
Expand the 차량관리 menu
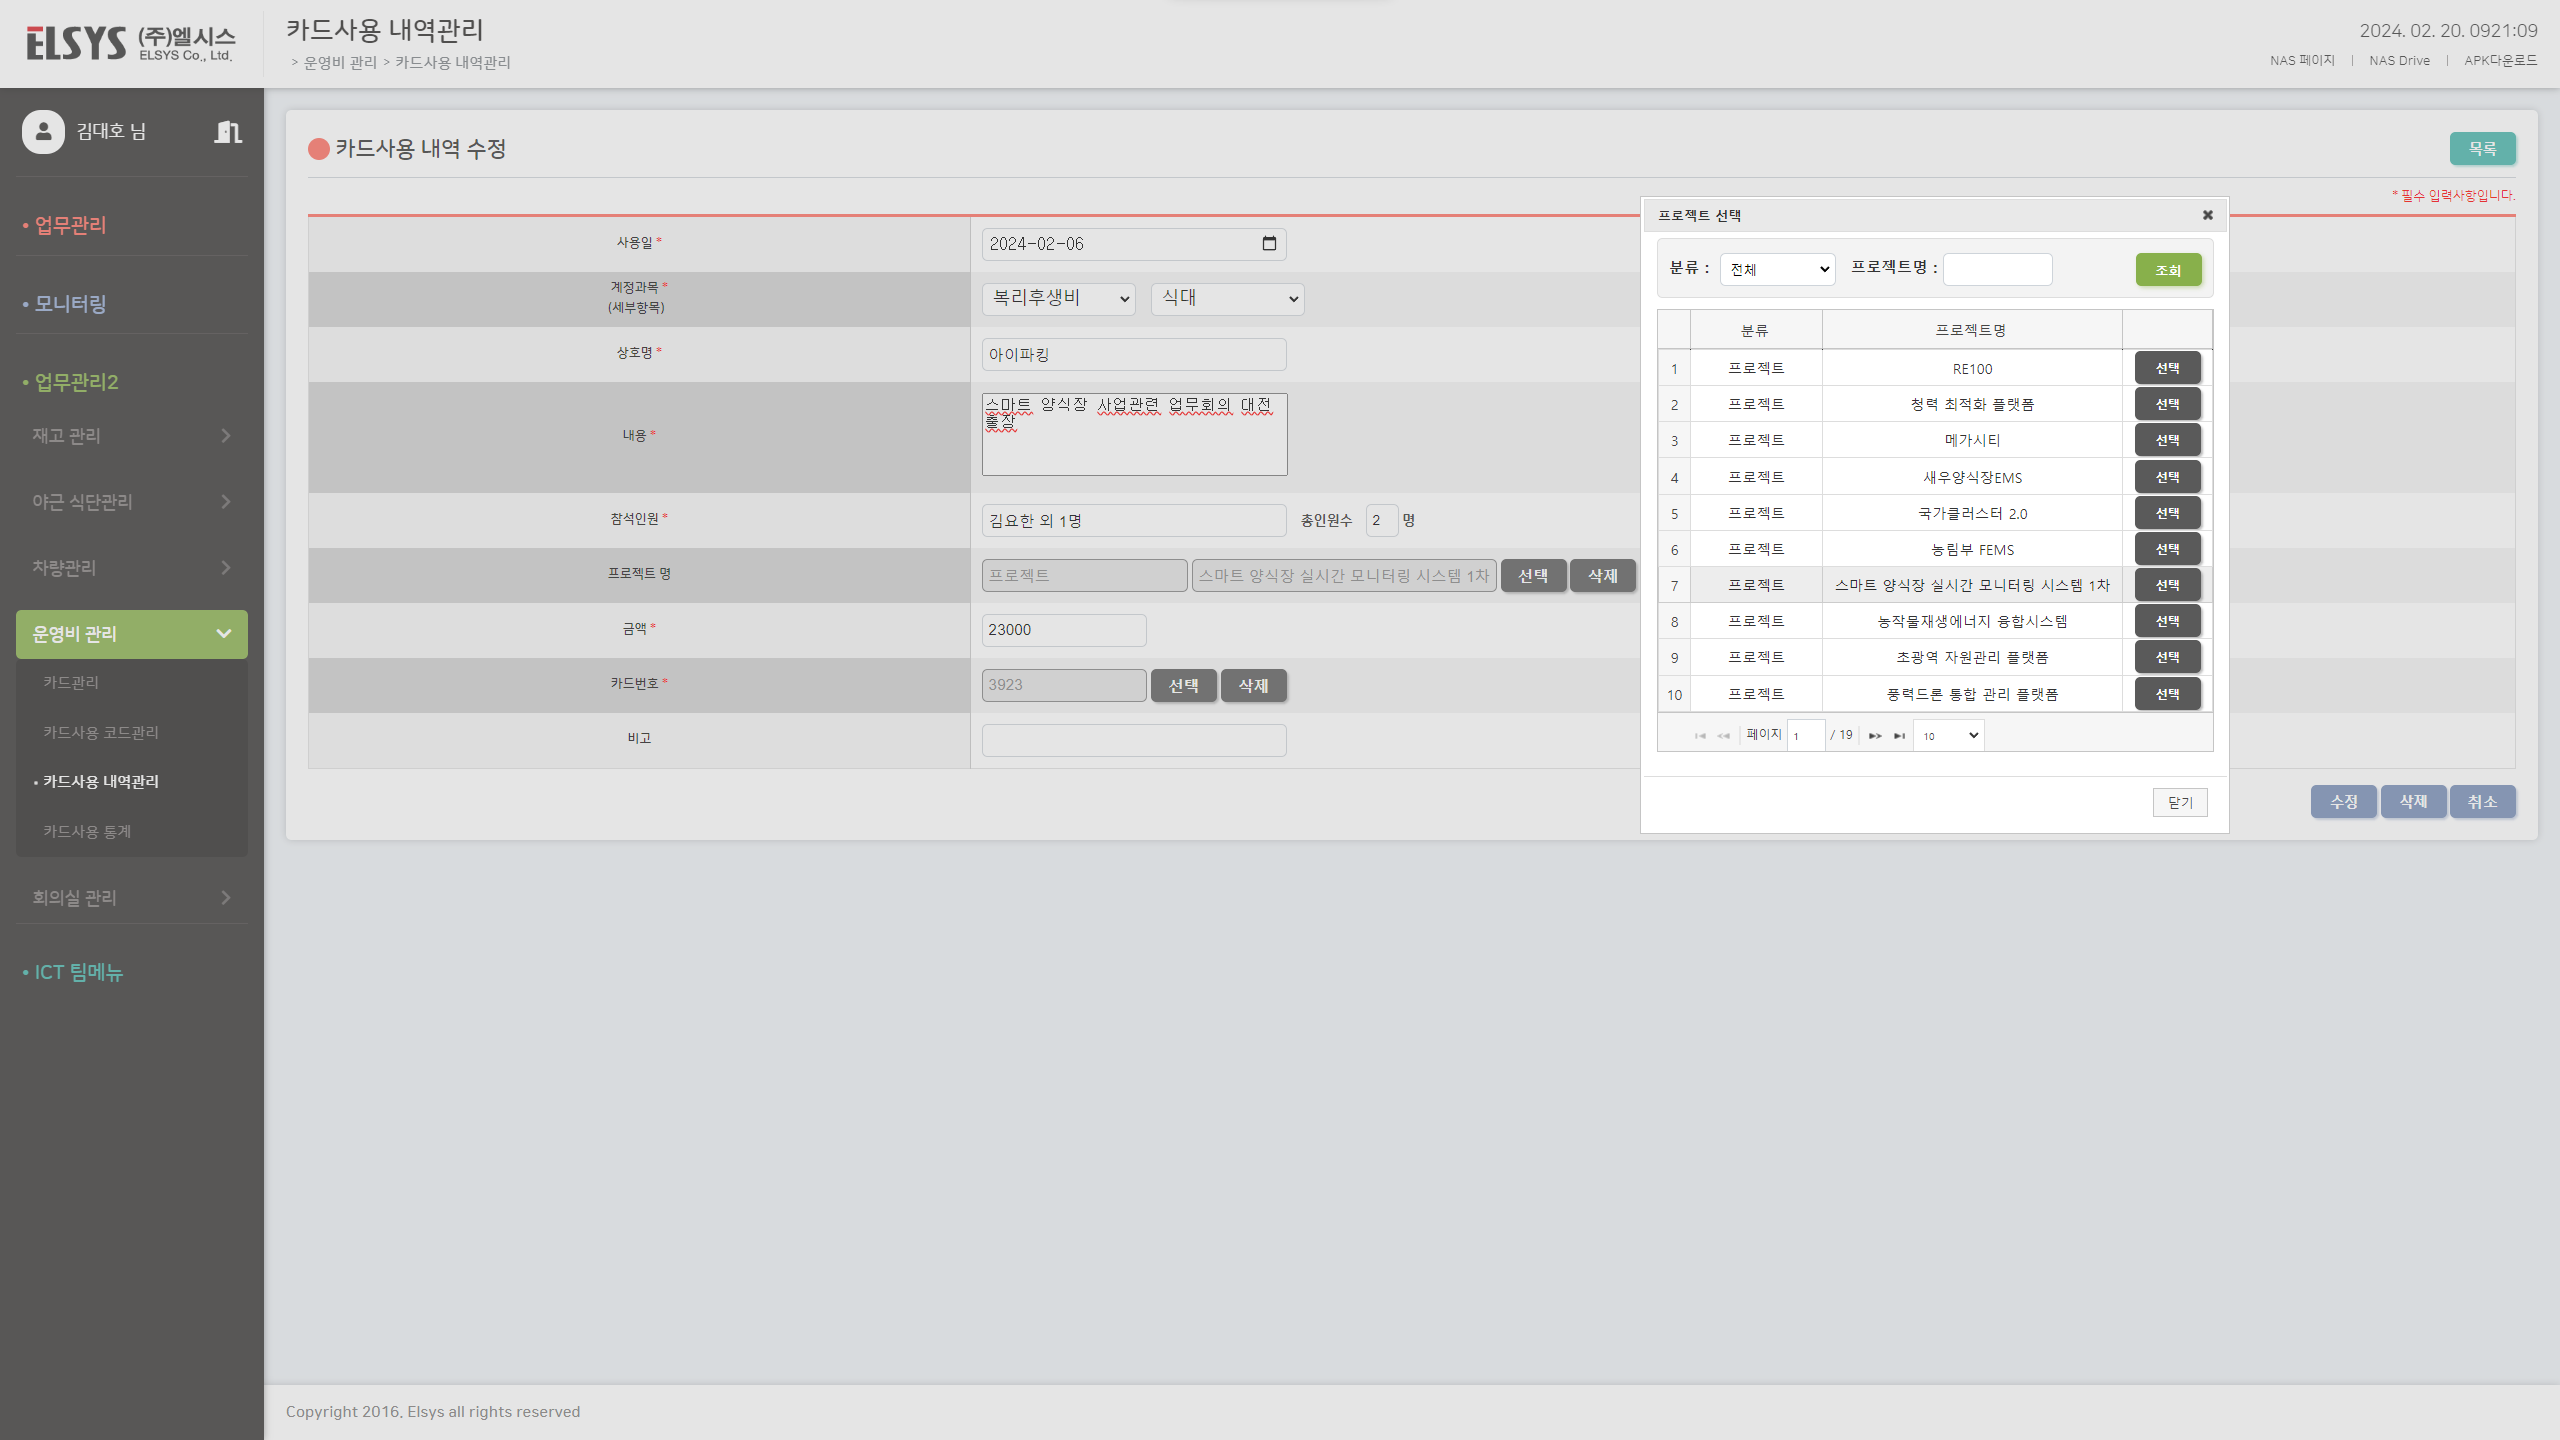point(132,567)
